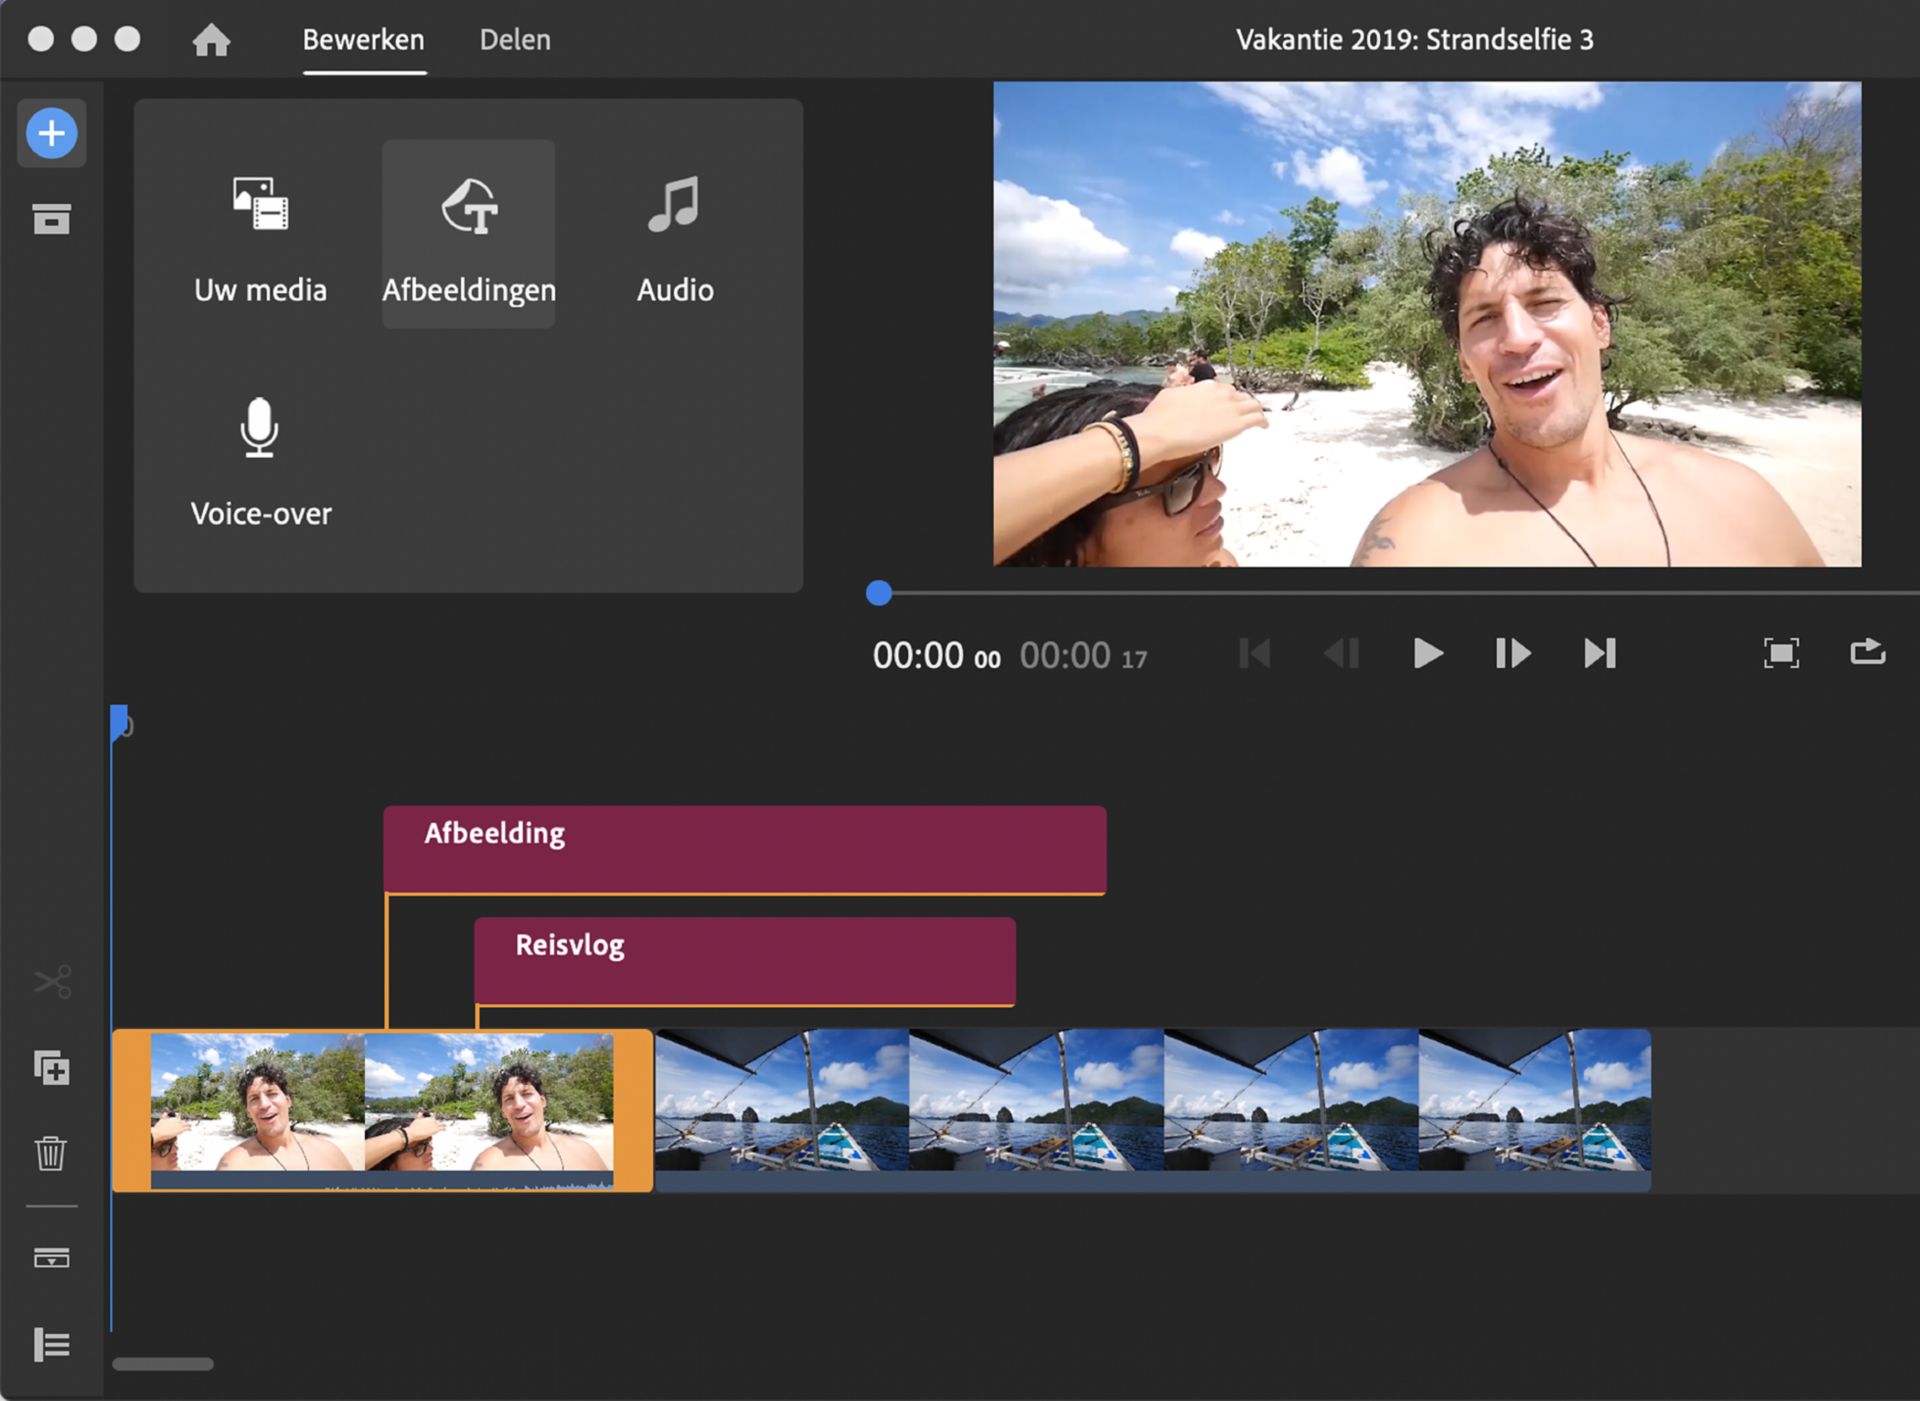Toggle fullscreen preview mode
The image size is (1920, 1401).
pos(1781,654)
